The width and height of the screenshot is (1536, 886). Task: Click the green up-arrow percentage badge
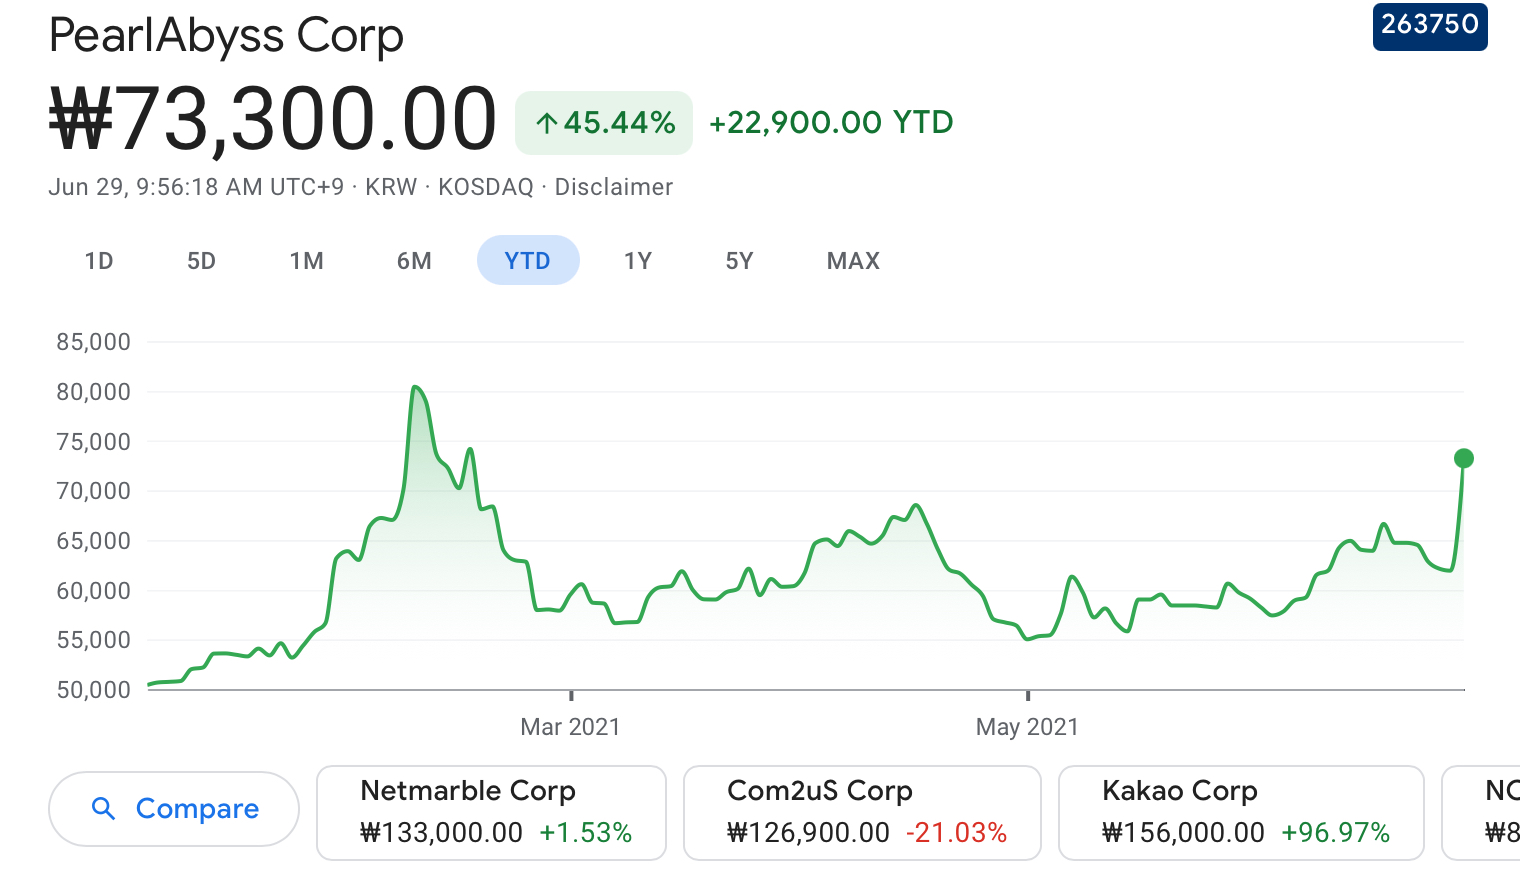click(604, 123)
